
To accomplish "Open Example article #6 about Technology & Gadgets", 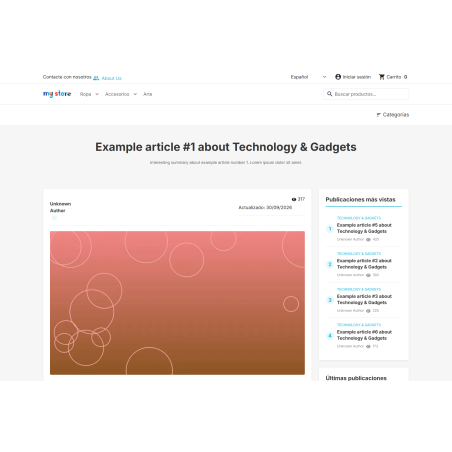I will [x=364, y=335].
